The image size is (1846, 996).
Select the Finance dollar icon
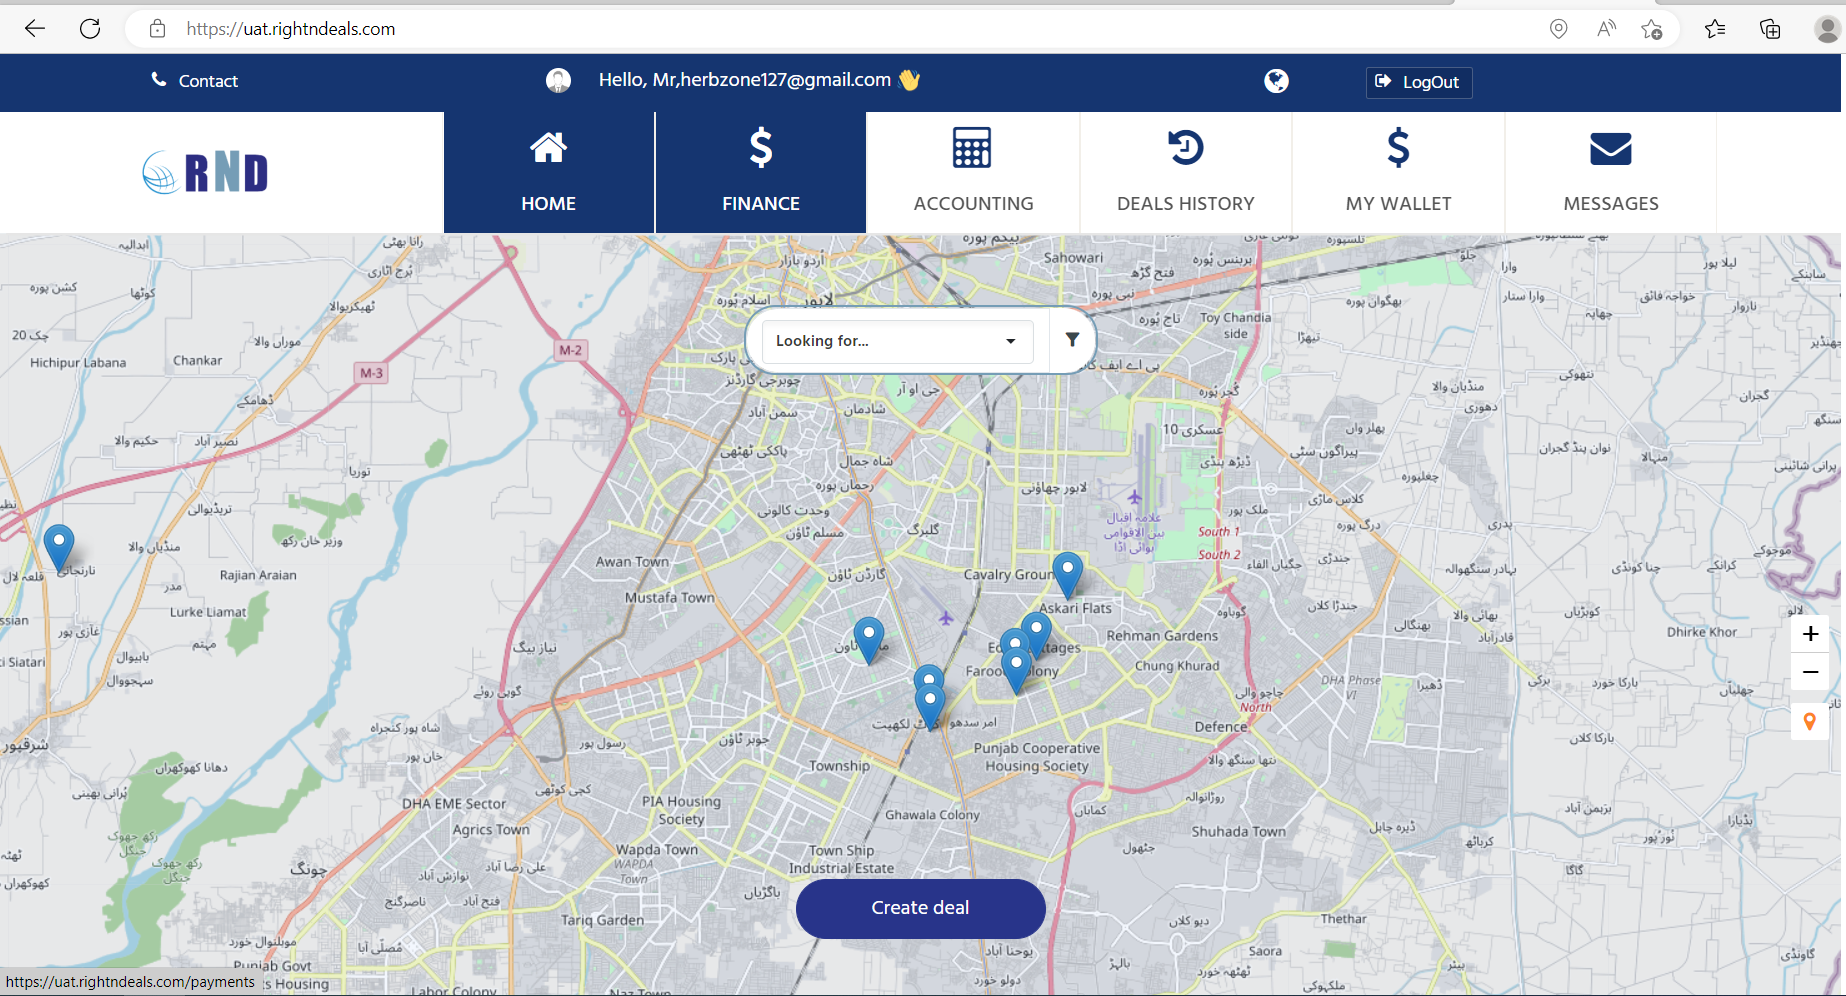coord(760,147)
